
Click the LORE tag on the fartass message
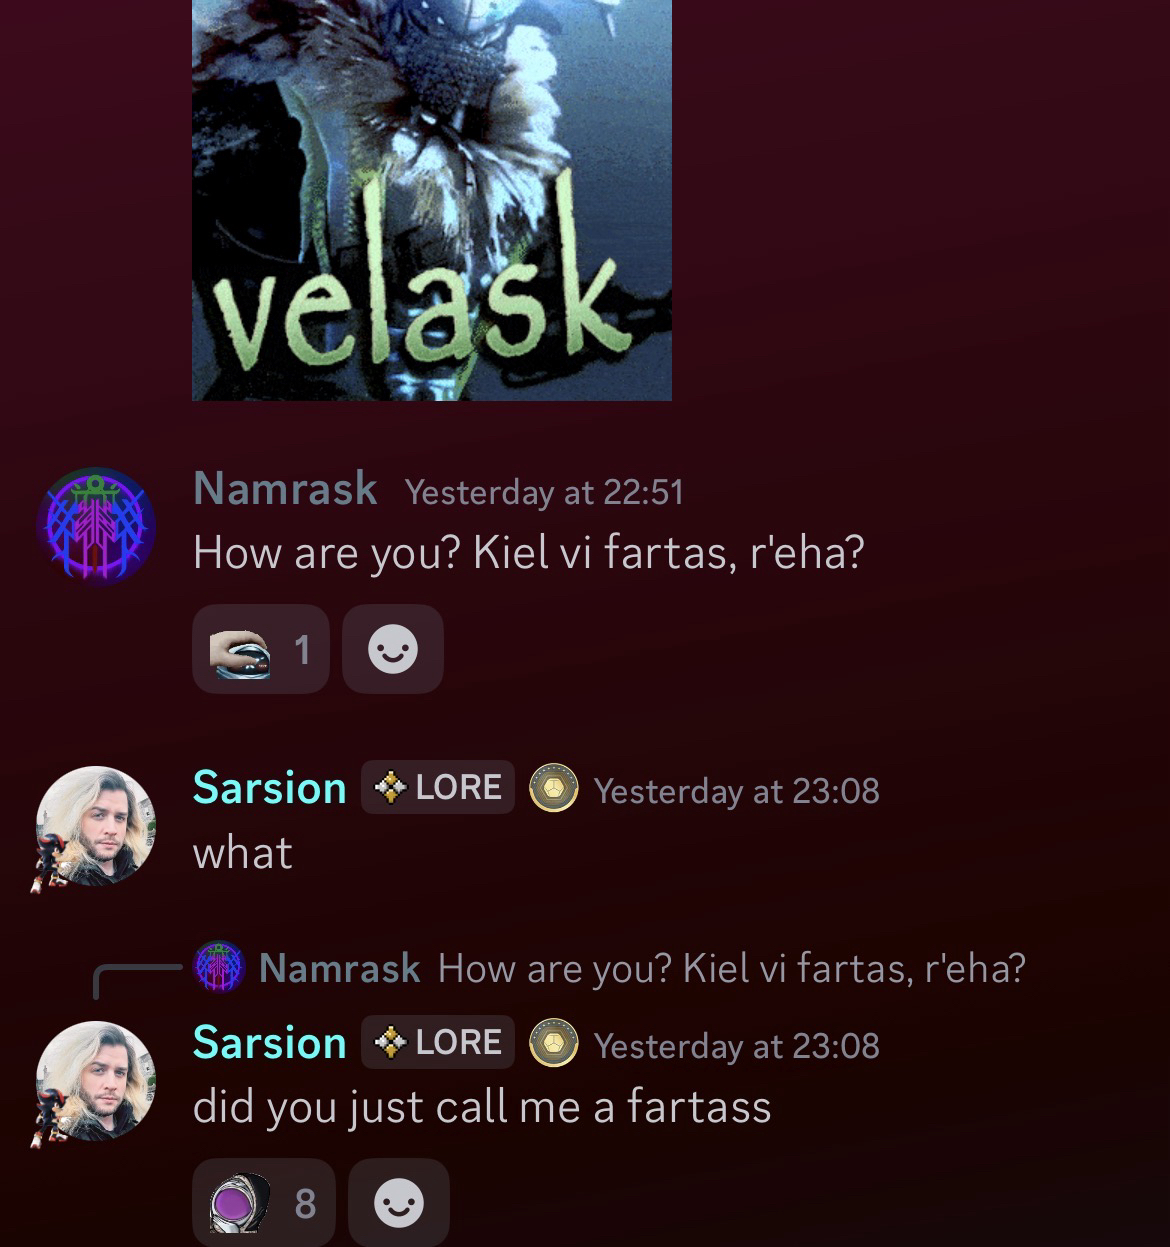[x=438, y=1042]
